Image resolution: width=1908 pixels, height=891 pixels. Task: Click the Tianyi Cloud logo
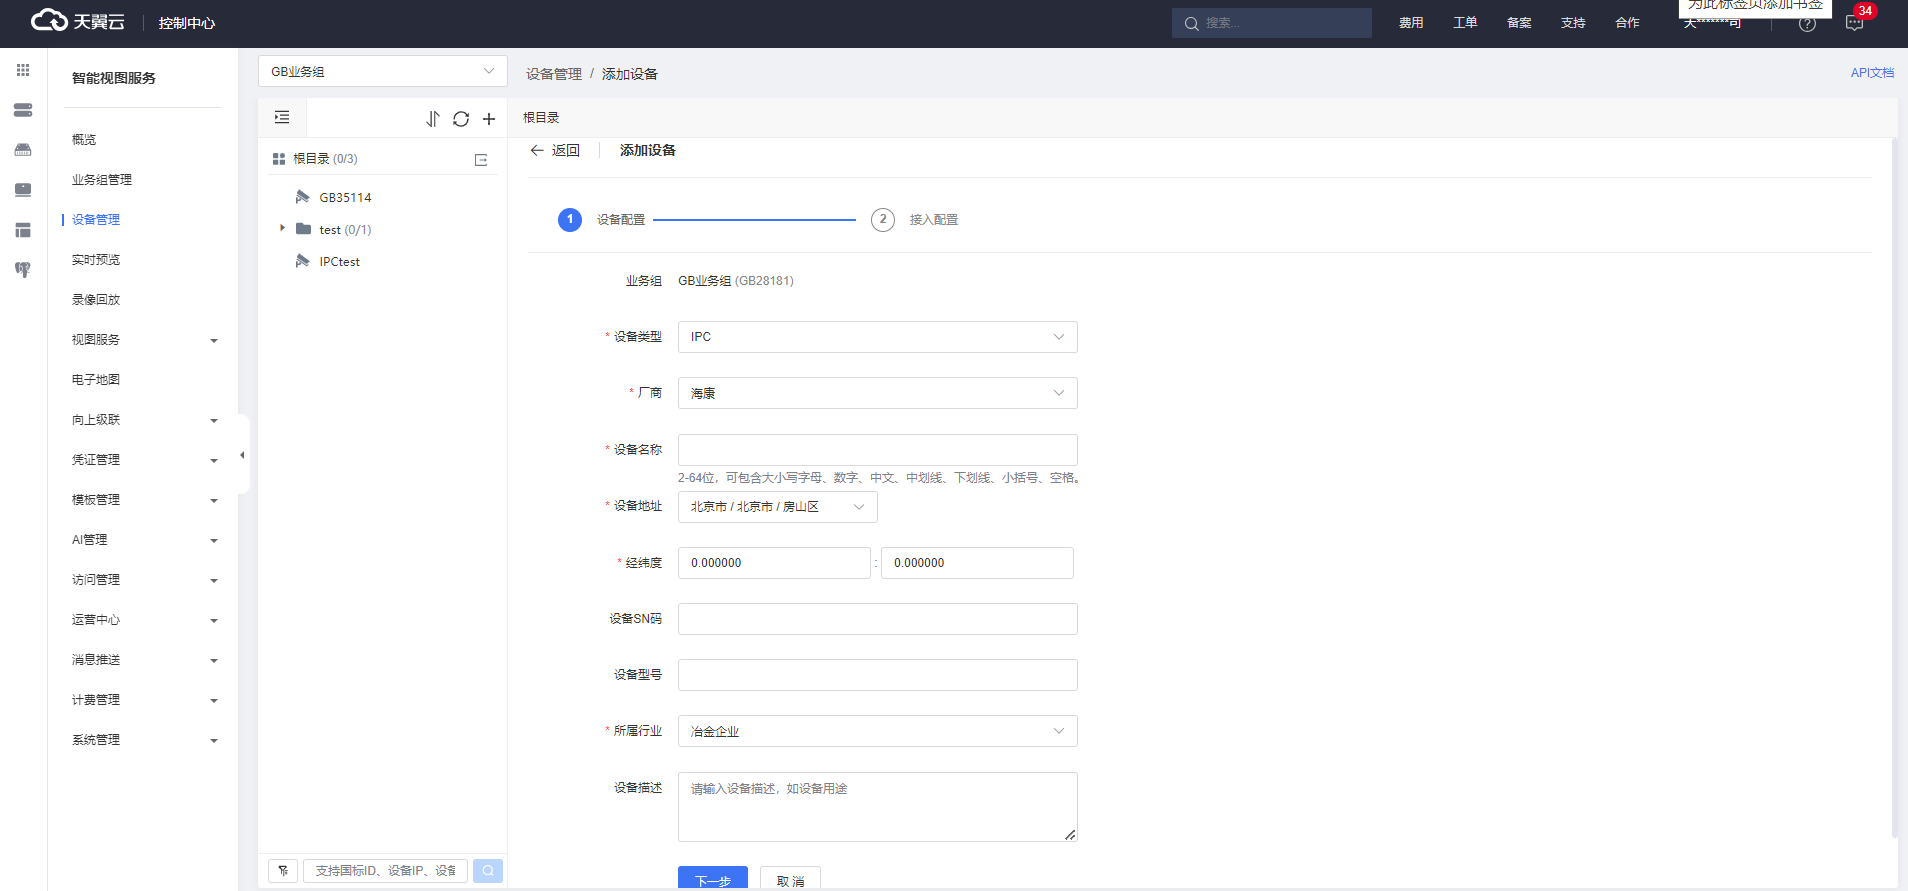pos(78,21)
